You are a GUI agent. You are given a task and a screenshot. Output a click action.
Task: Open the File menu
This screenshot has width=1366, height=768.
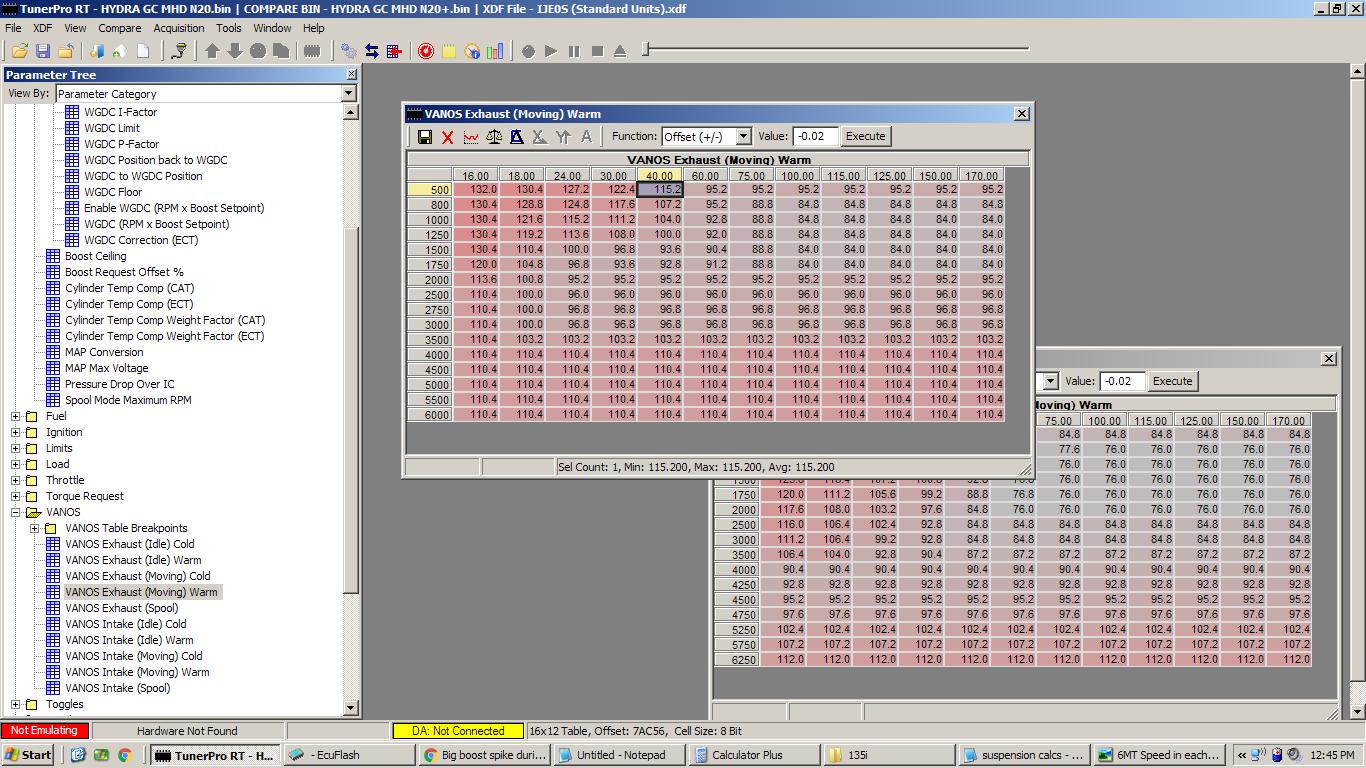(x=13, y=28)
